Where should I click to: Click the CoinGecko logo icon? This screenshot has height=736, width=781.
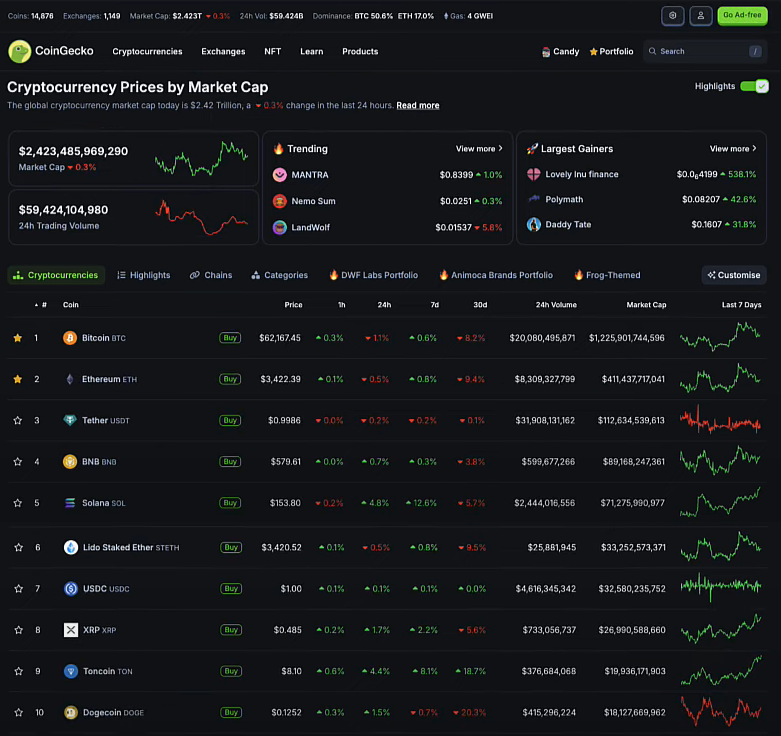coord(19,51)
